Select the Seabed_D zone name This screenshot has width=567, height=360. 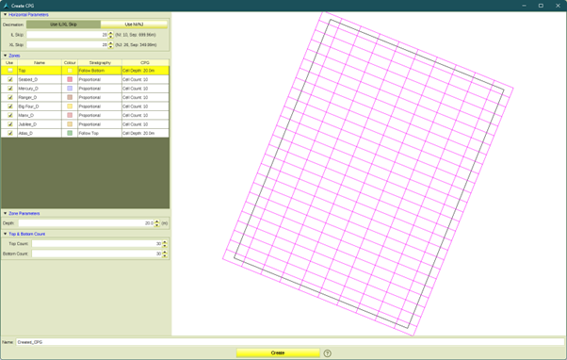coord(39,80)
